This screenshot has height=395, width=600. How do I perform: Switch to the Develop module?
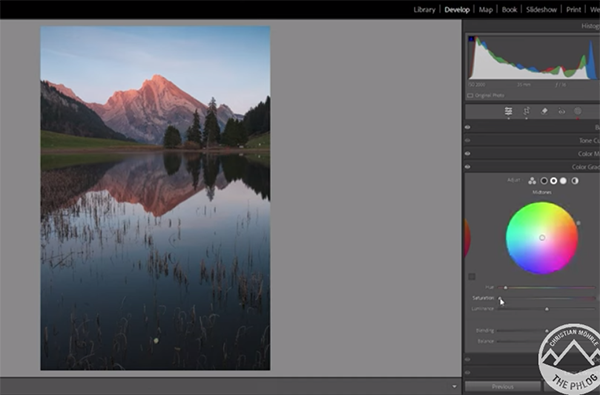tap(457, 10)
